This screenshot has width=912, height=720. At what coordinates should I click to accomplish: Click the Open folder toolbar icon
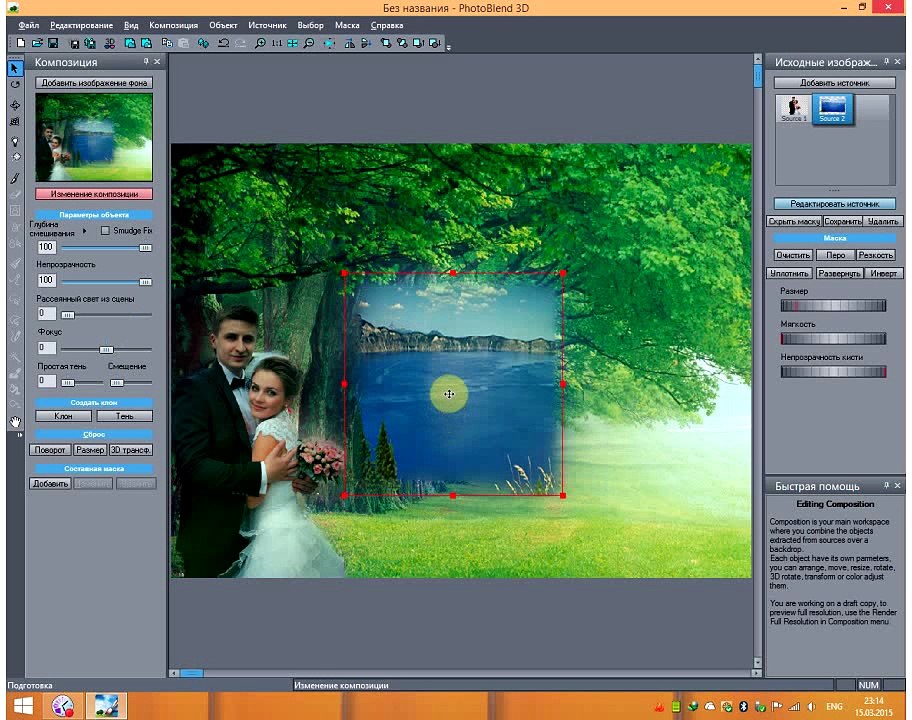coord(38,44)
